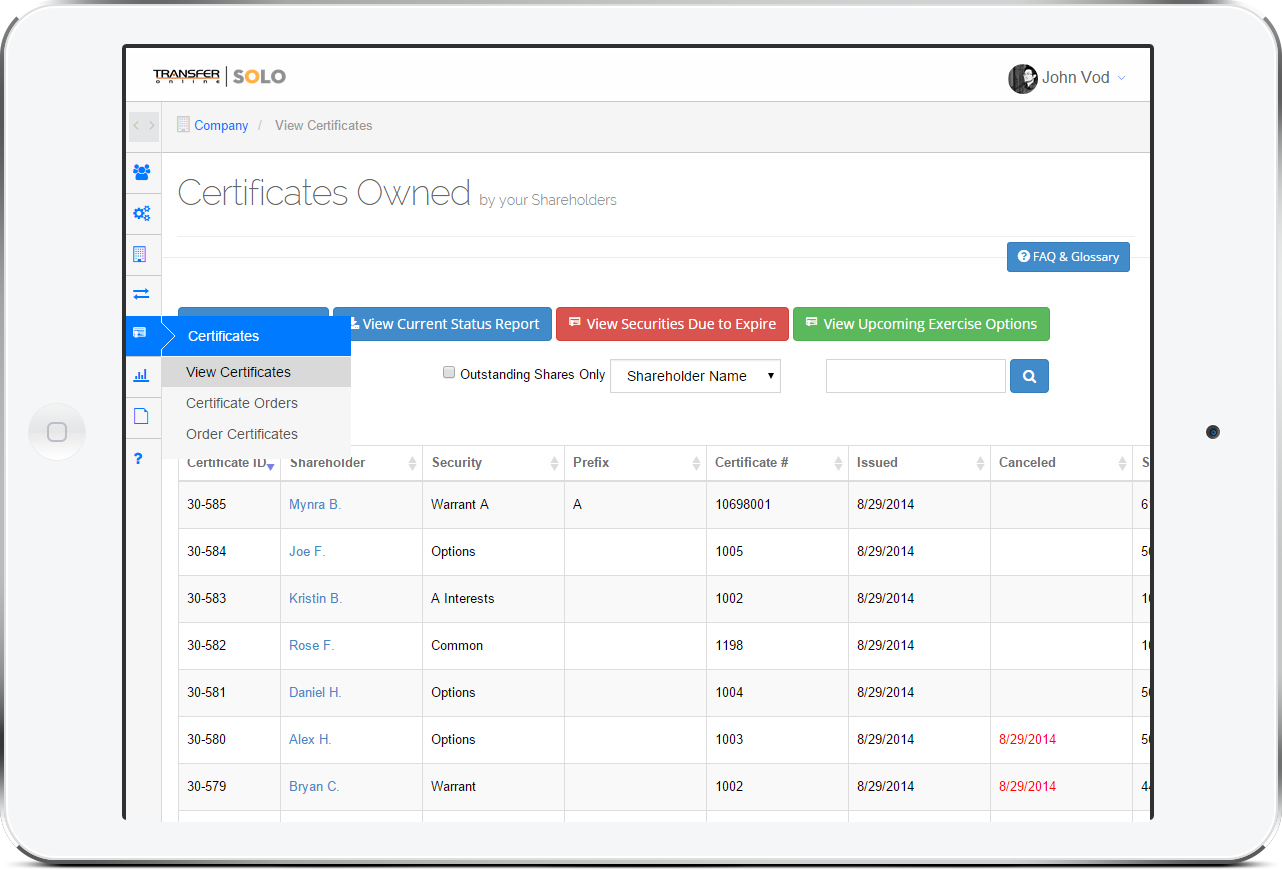Open the Transfers arrows icon in sidebar
1282x870 pixels.
(141, 294)
